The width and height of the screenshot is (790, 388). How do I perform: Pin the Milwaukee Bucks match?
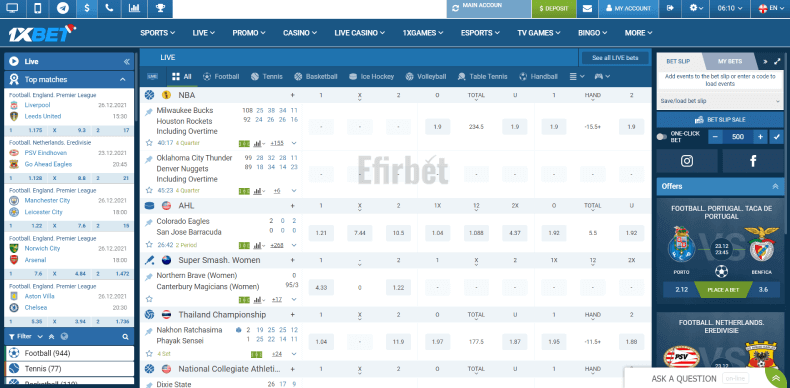149,112
